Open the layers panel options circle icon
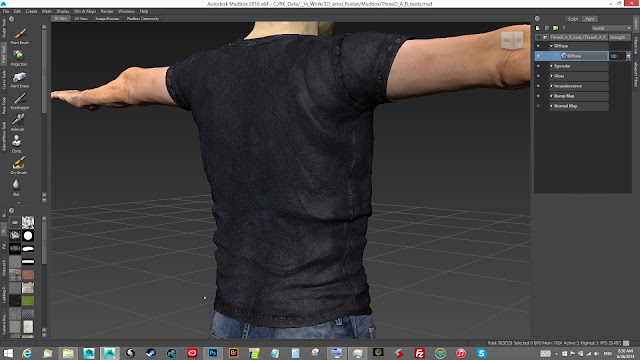The image size is (640, 360). click(x=537, y=19)
